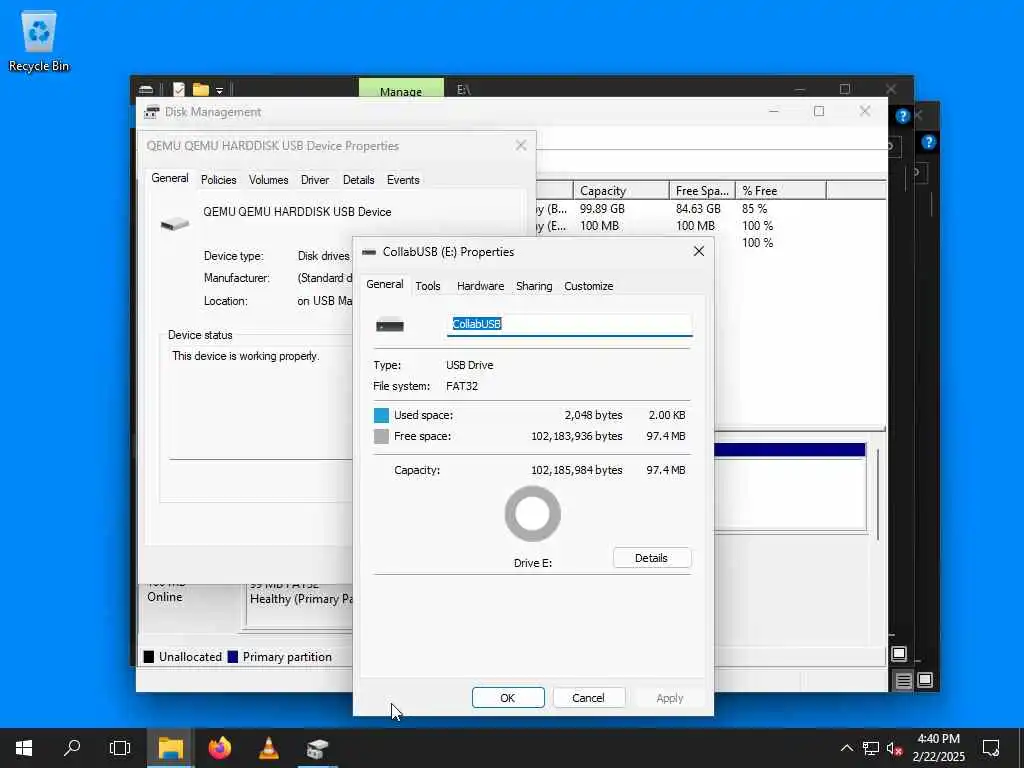Click the New folder icon in Explorer quick access toolbar
Viewport: 1024px width, 768px height.
pos(200,89)
